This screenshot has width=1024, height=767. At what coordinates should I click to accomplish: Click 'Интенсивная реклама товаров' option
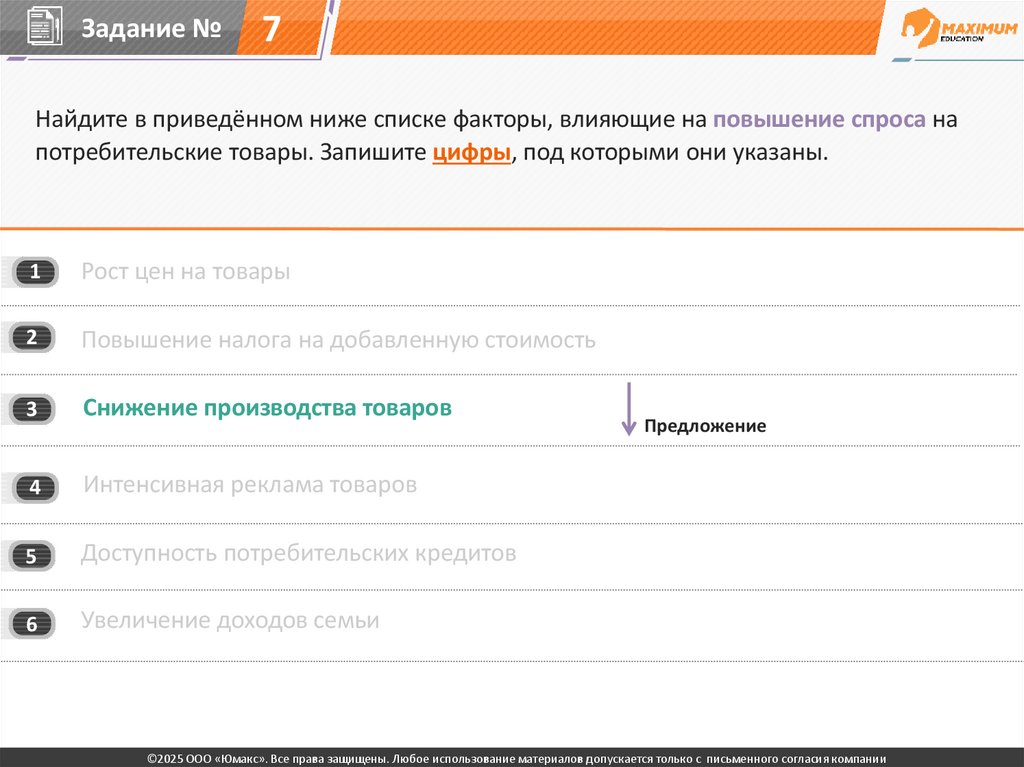(x=250, y=485)
